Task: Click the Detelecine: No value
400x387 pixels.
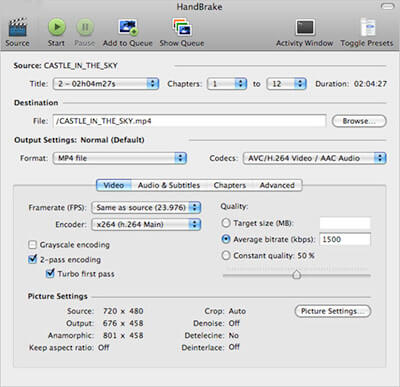Action: point(233,335)
